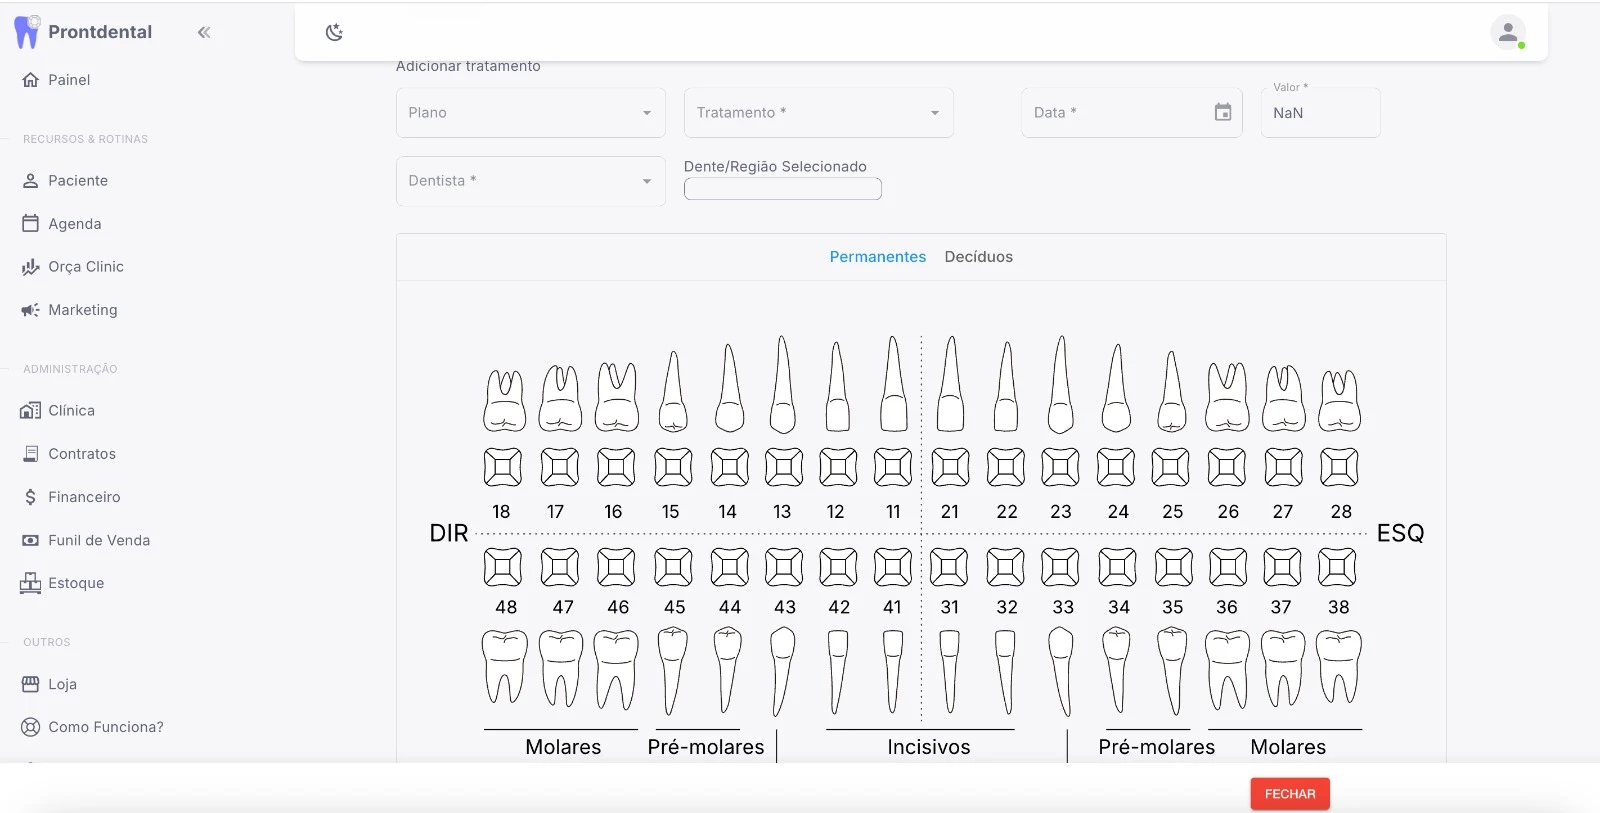This screenshot has height=813, width=1600.
Task: Select upper molar tooth 26
Action: pos(1228,396)
